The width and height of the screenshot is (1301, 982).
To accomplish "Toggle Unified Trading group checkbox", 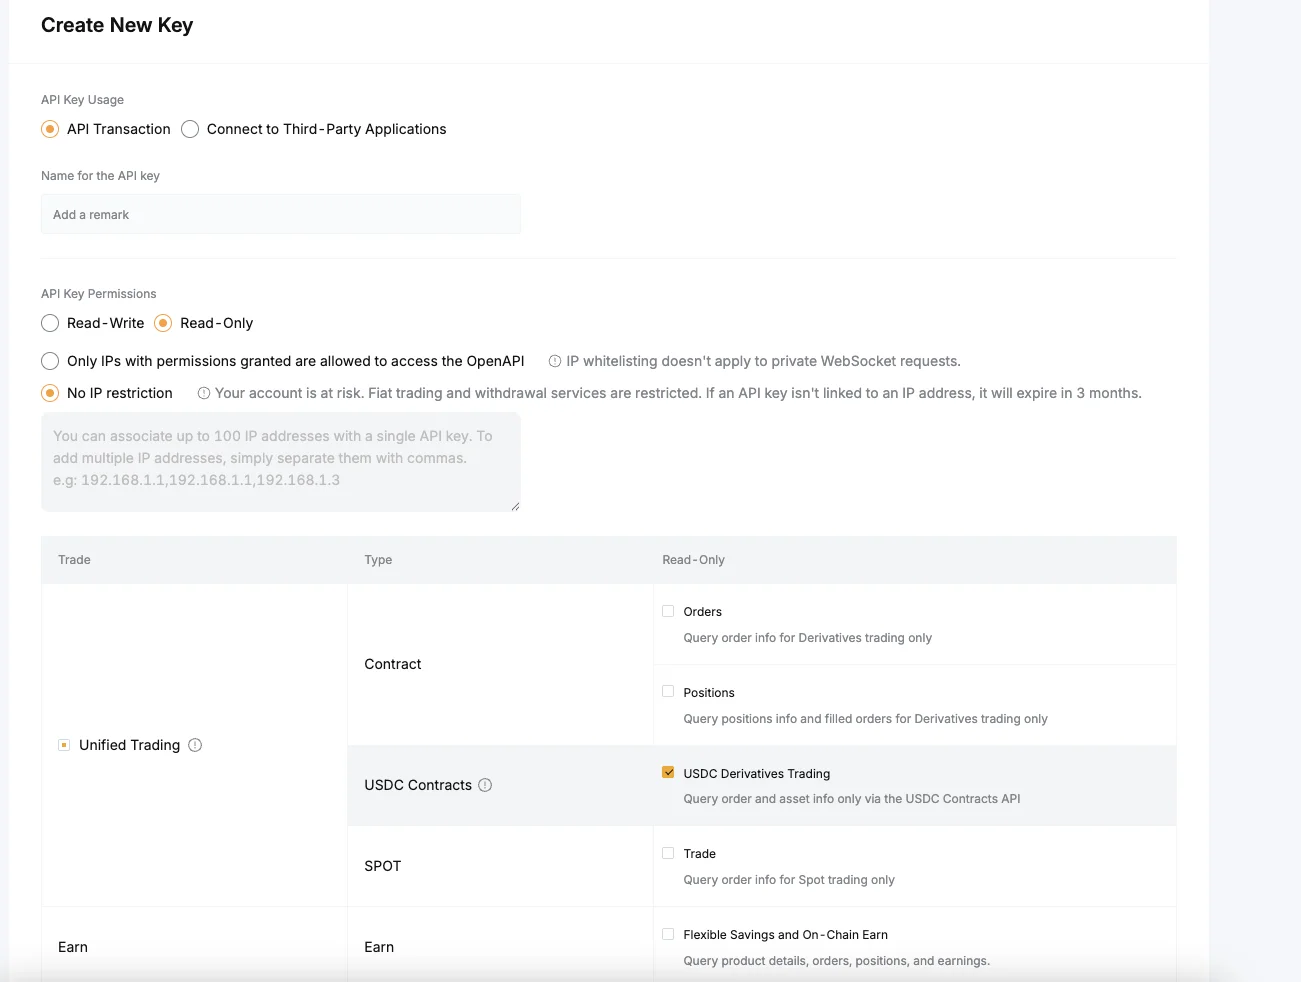I will (64, 745).
